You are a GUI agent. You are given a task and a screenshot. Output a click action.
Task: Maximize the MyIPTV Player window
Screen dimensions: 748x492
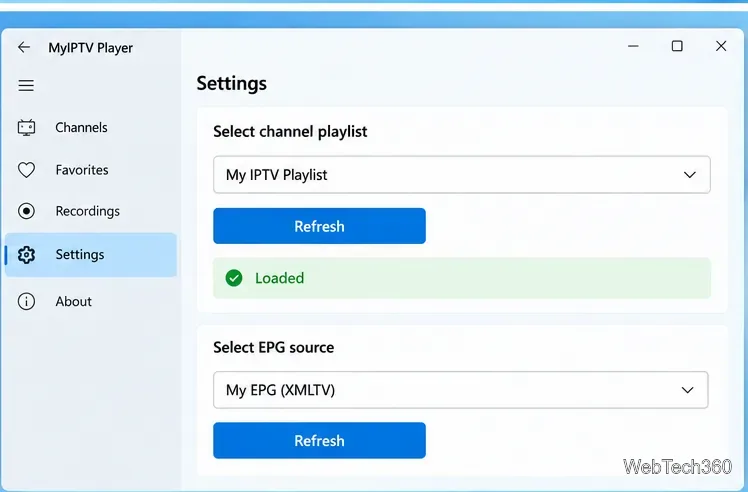click(677, 46)
